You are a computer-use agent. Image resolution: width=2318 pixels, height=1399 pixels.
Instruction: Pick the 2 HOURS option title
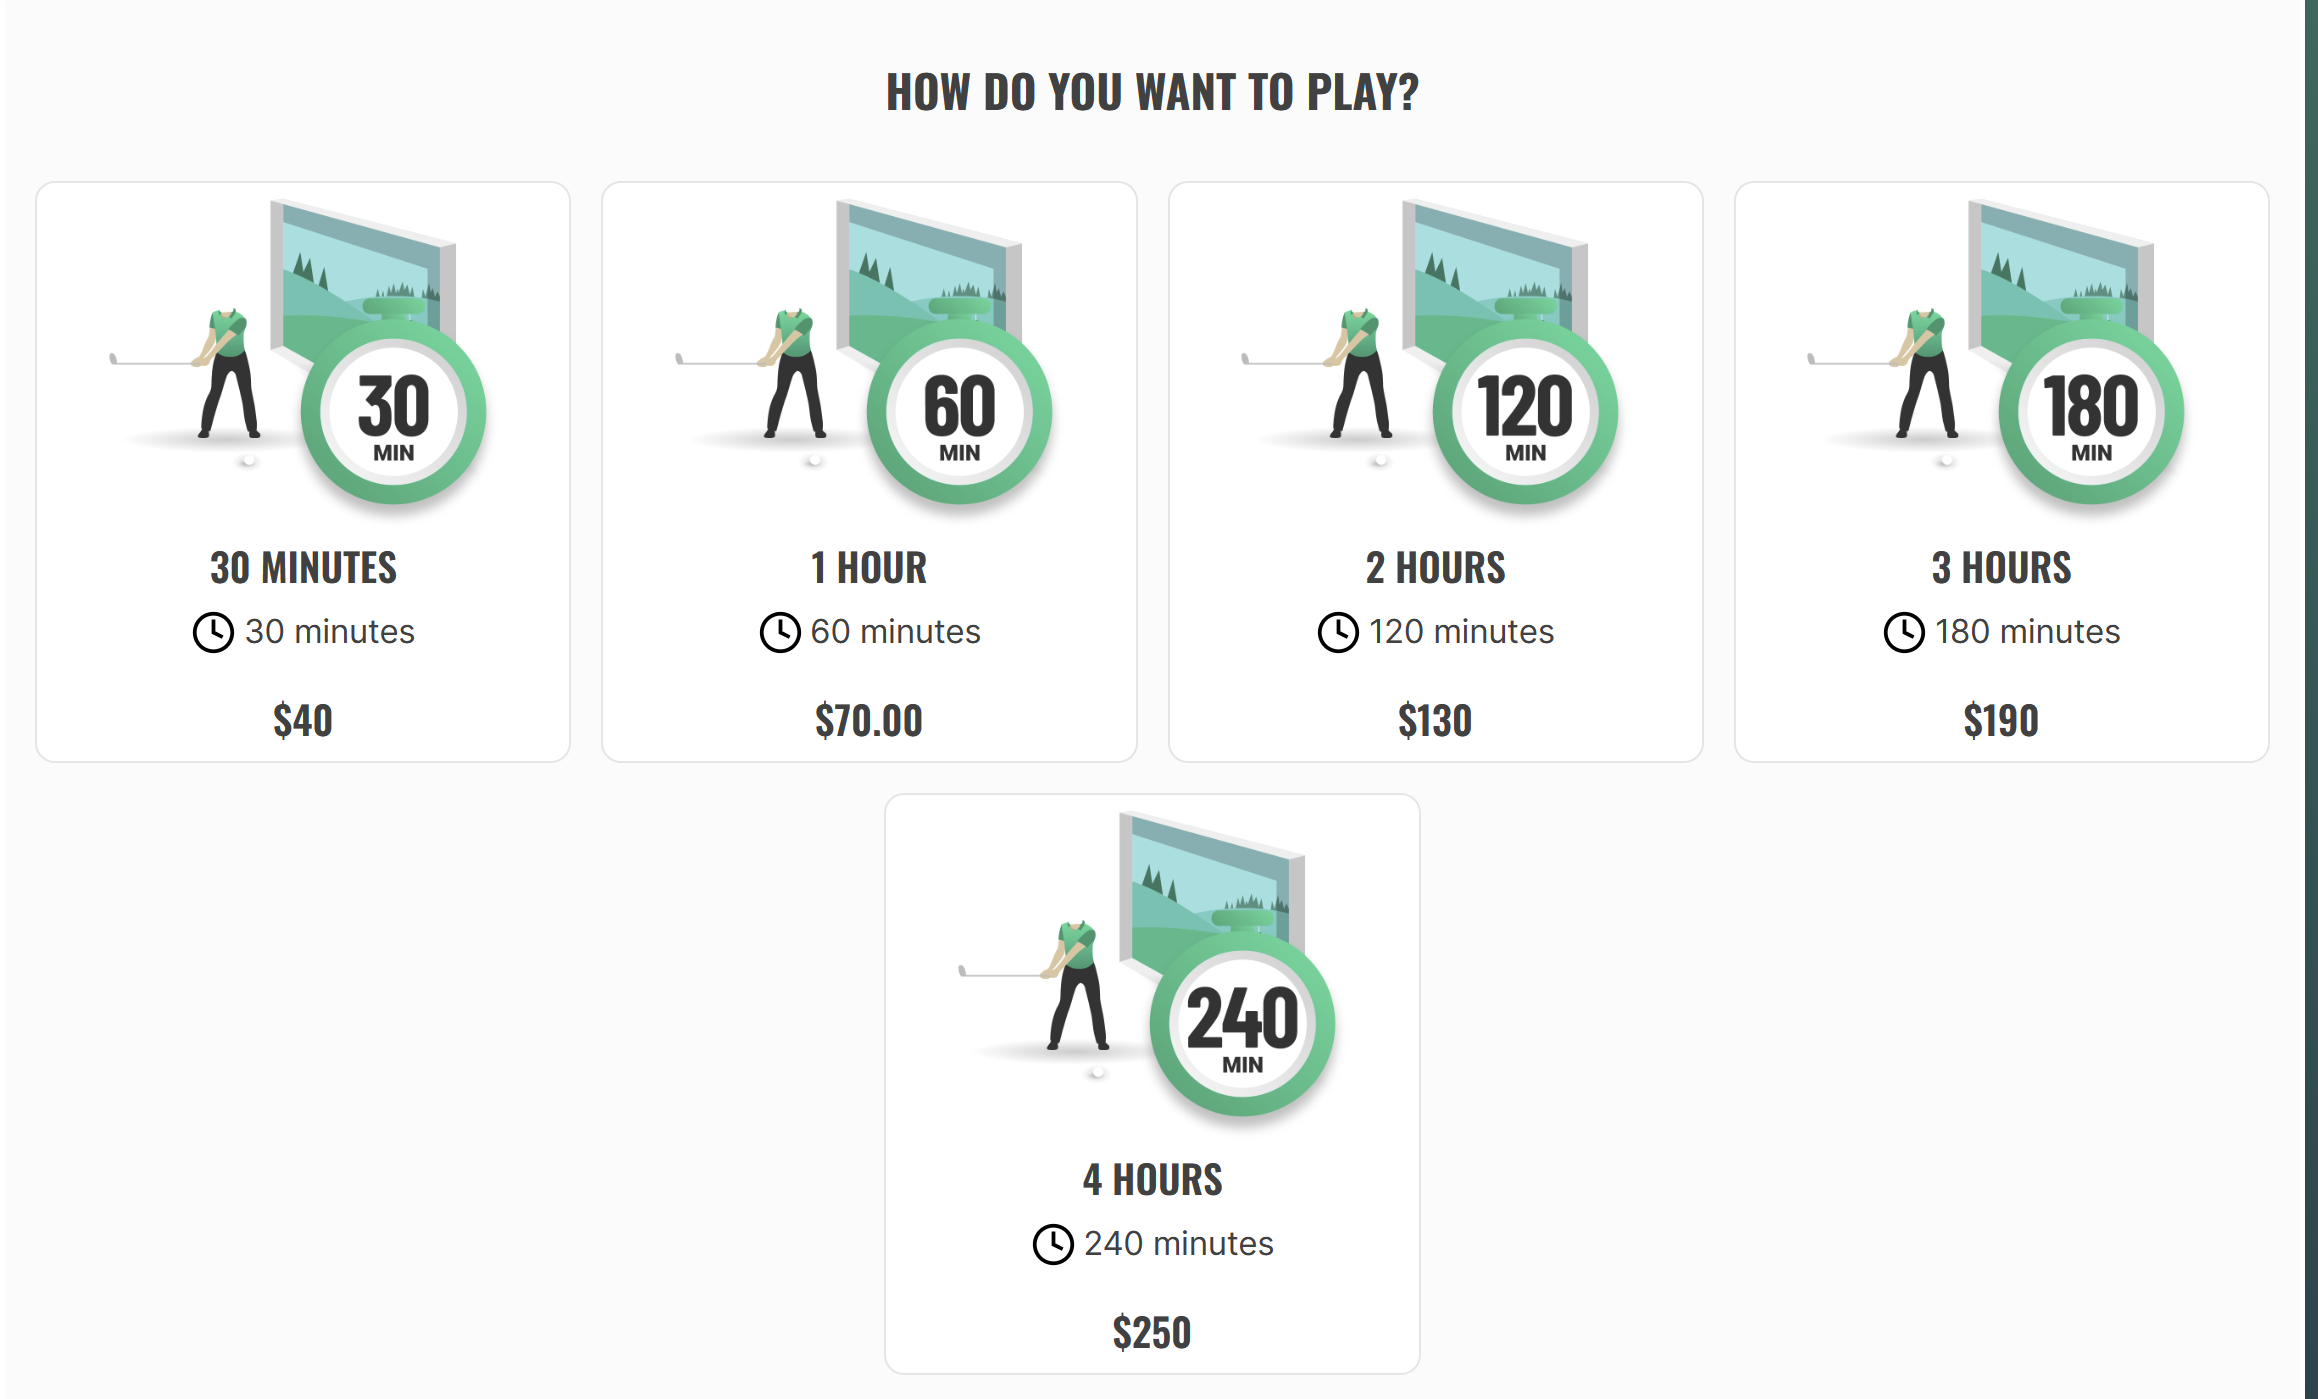click(x=1435, y=568)
